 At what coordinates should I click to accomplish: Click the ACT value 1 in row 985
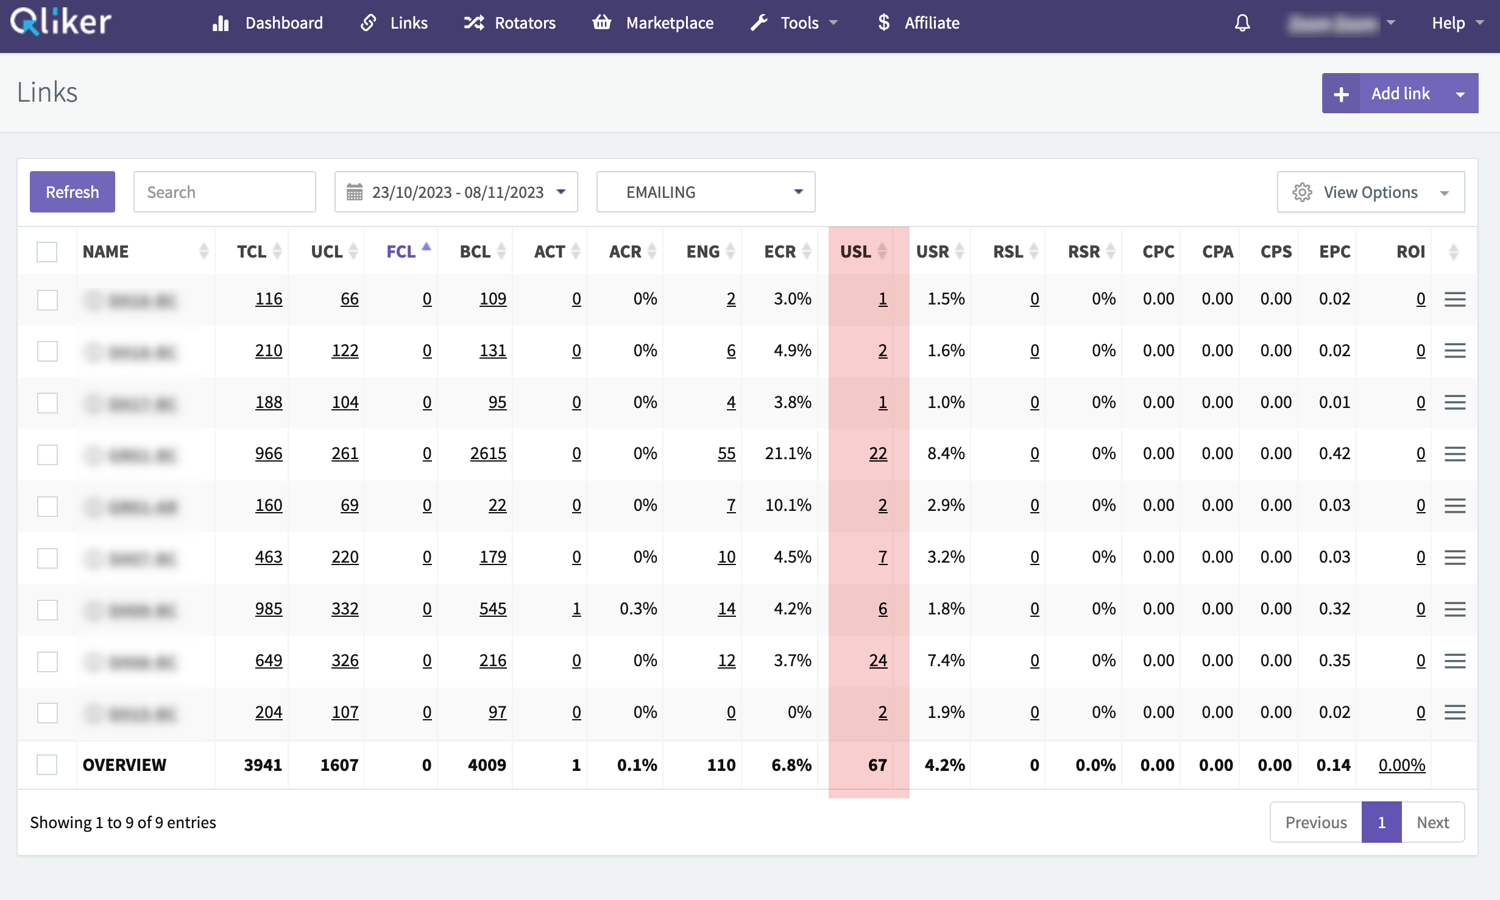[x=576, y=609]
